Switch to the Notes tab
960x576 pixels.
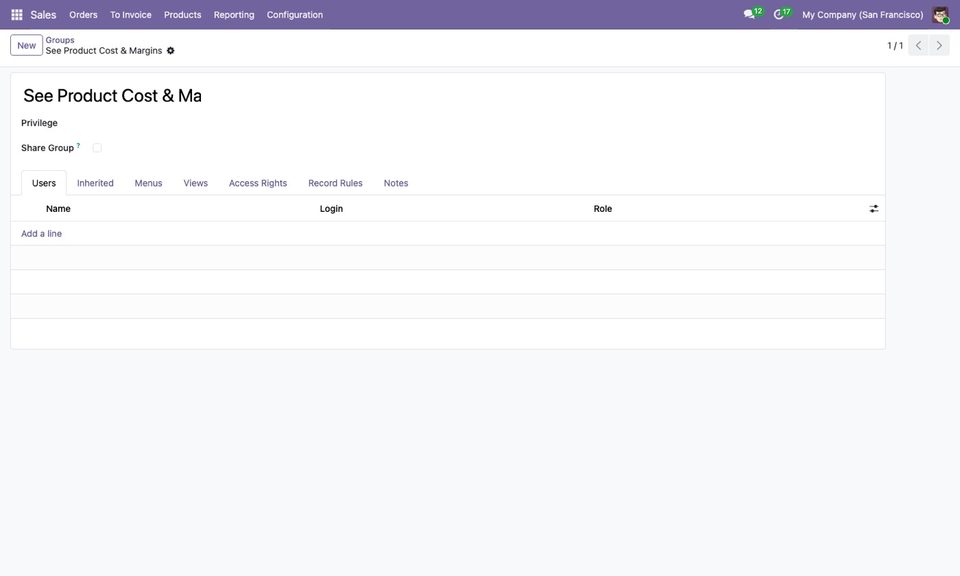(396, 183)
